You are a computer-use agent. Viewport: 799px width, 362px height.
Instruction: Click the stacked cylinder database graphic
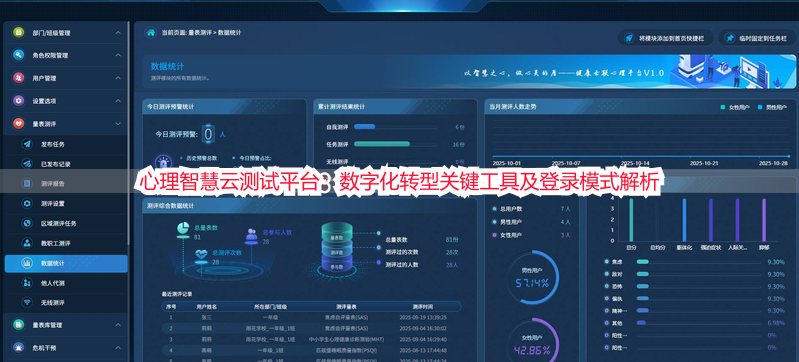337,248
